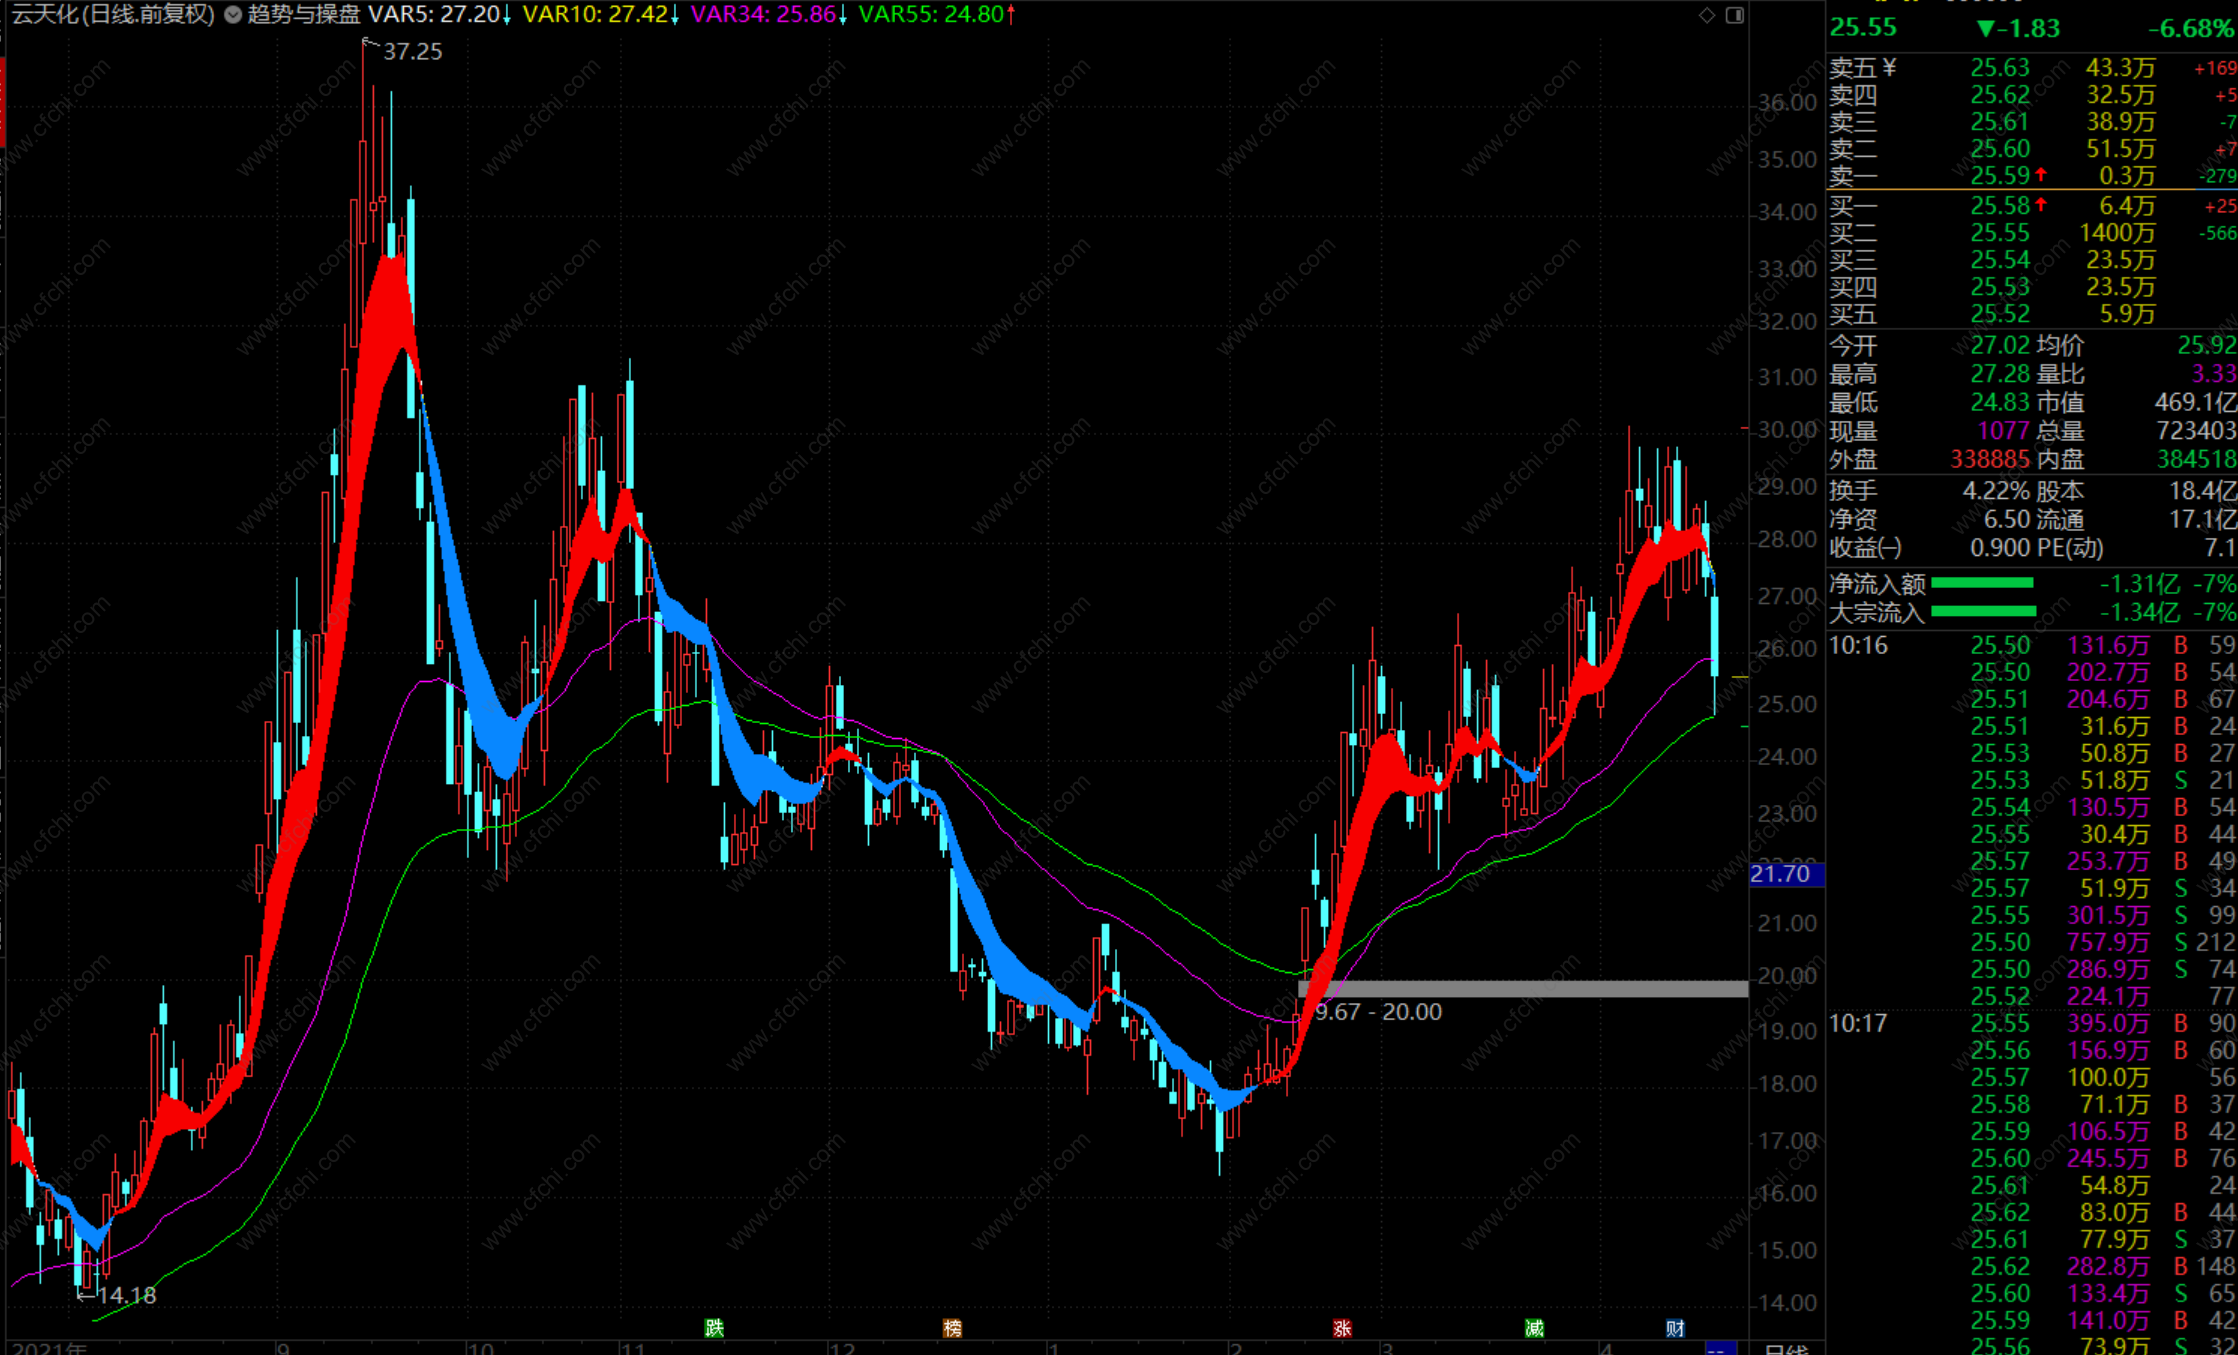Click the green 减 event marker
Viewport: 2238px width, 1355px height.
(1534, 1327)
